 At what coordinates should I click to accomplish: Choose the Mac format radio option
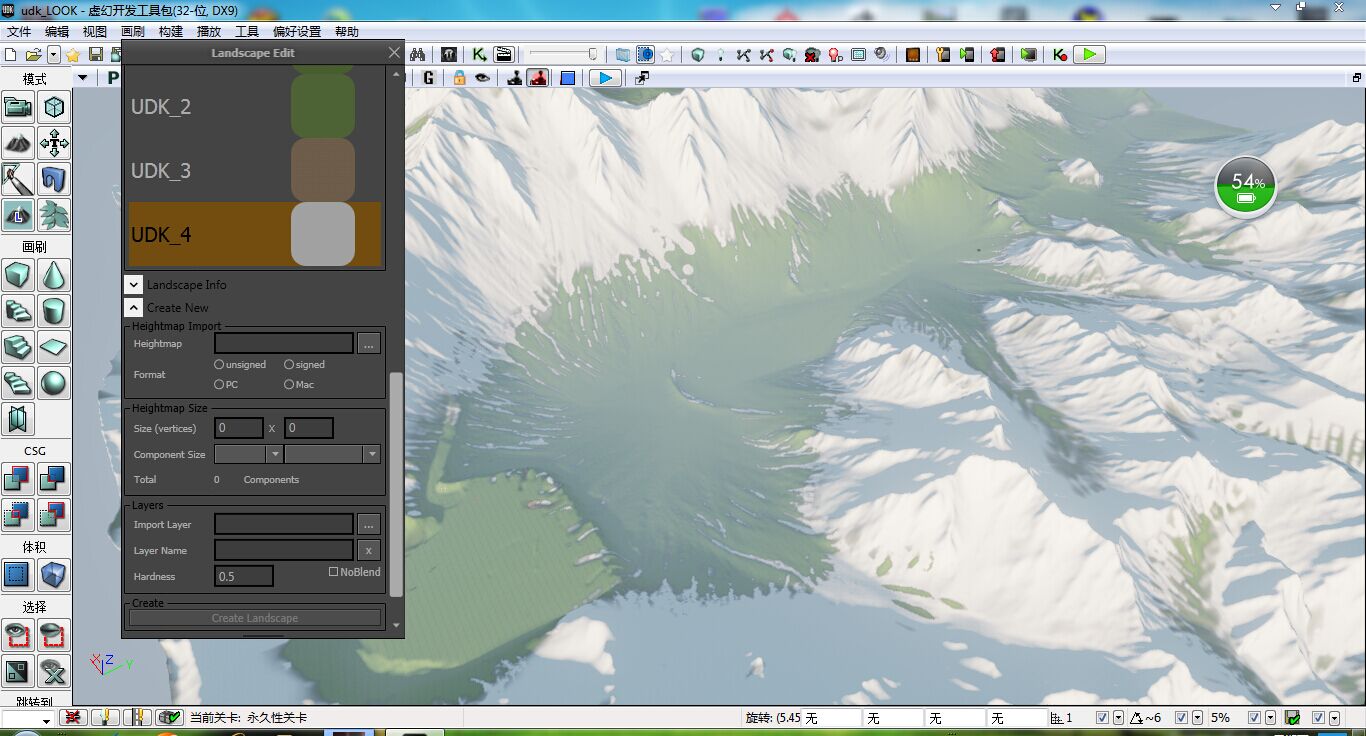(x=289, y=385)
